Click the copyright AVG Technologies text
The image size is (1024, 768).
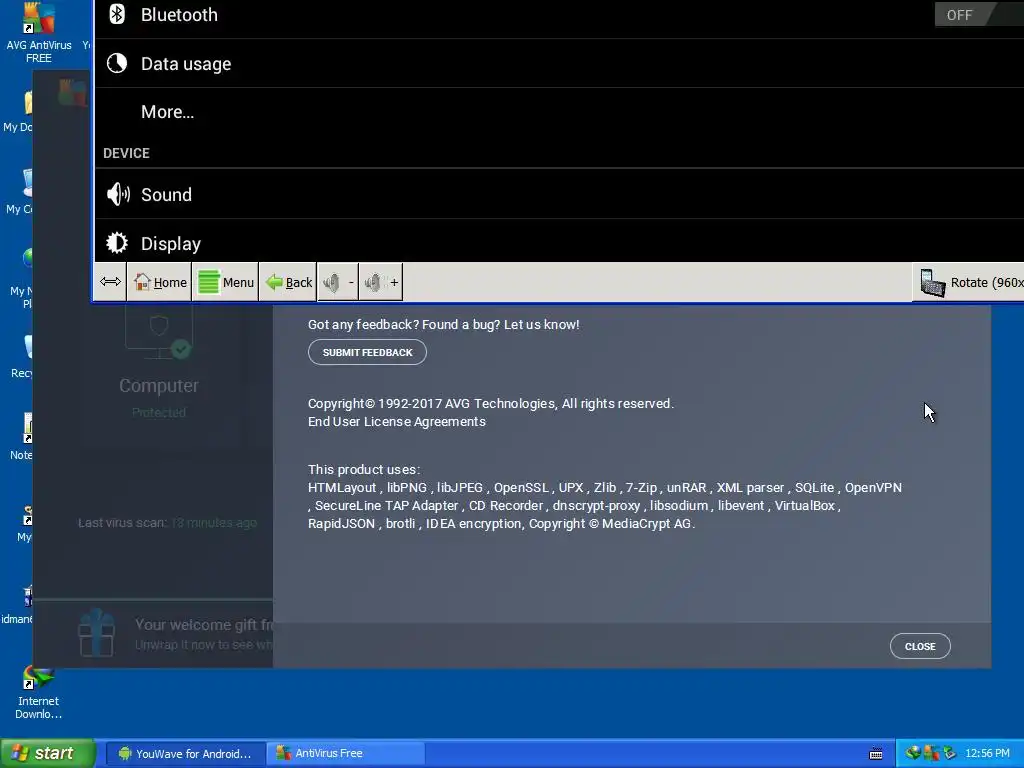pyautogui.click(x=490, y=404)
